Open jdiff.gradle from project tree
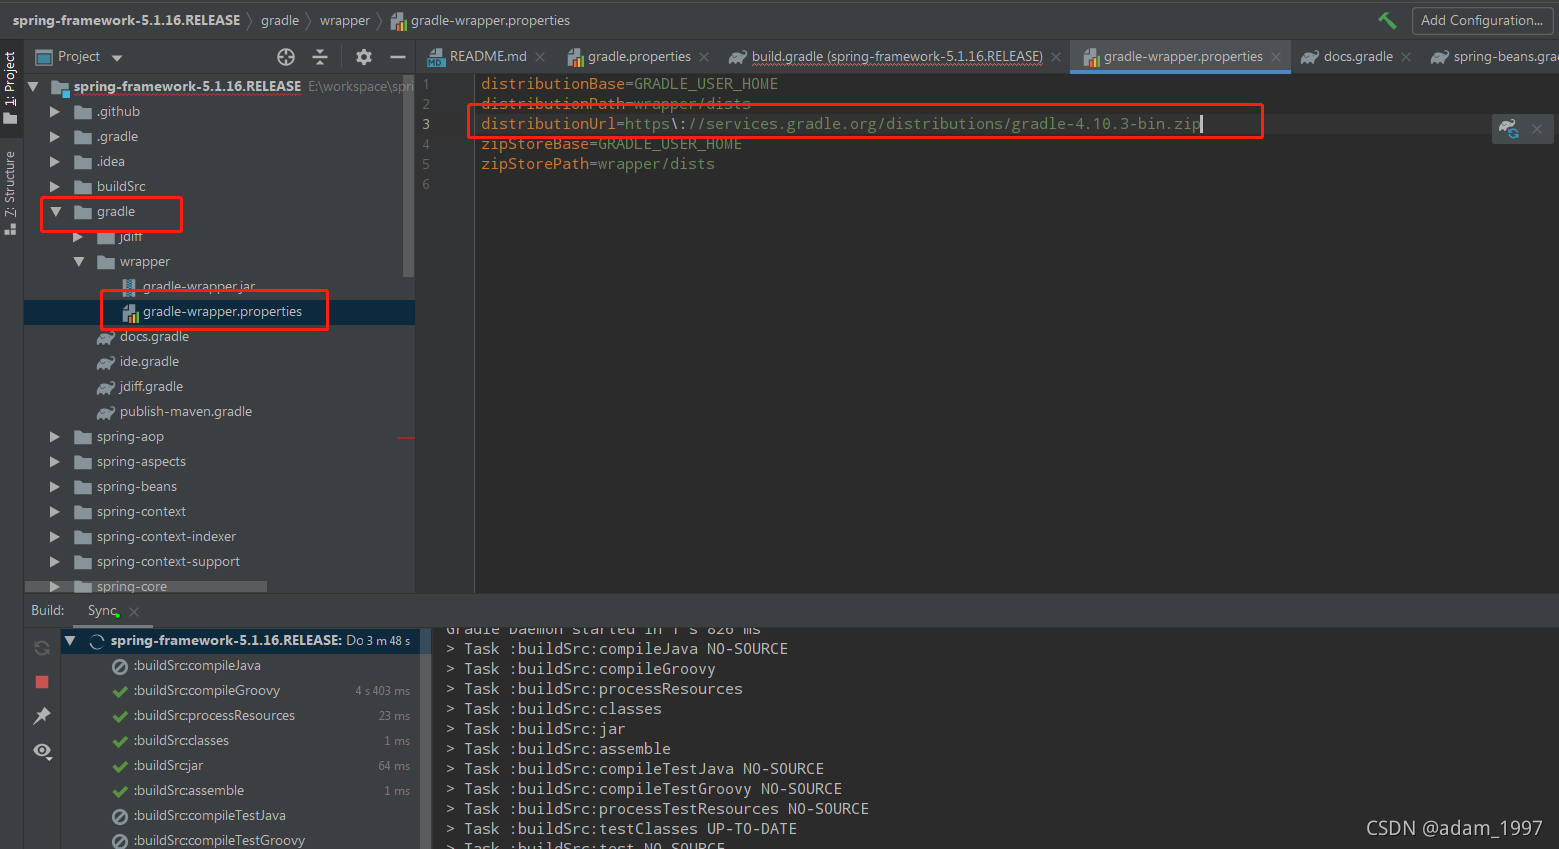 point(151,387)
